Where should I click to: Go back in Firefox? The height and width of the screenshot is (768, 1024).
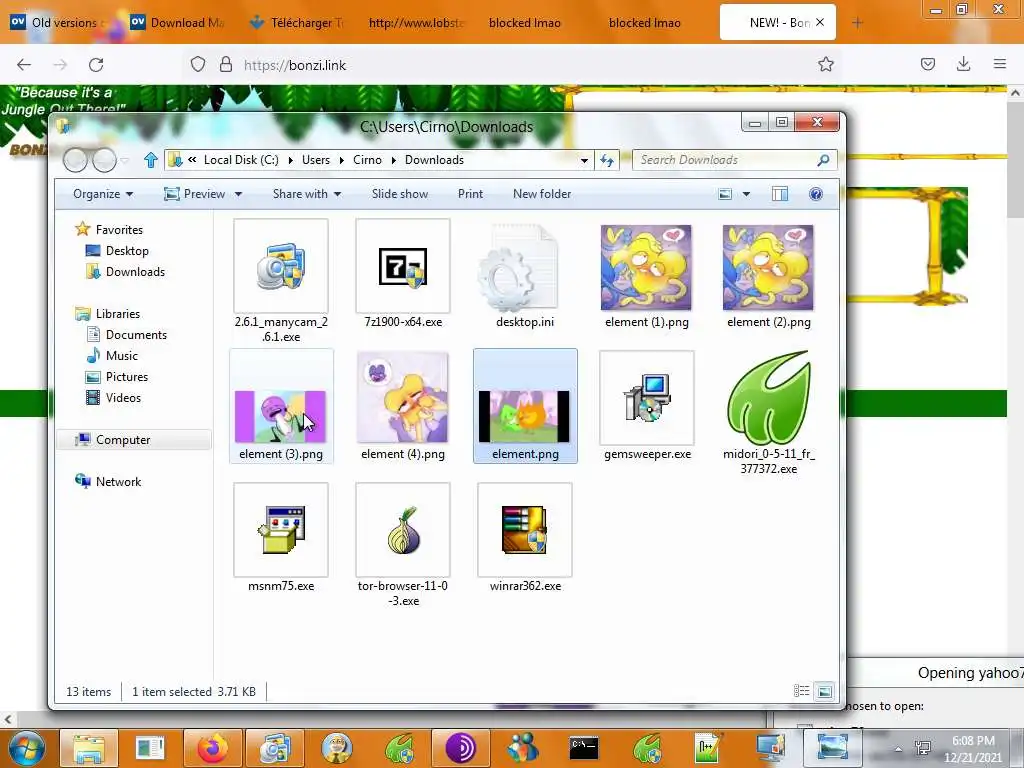click(24, 65)
